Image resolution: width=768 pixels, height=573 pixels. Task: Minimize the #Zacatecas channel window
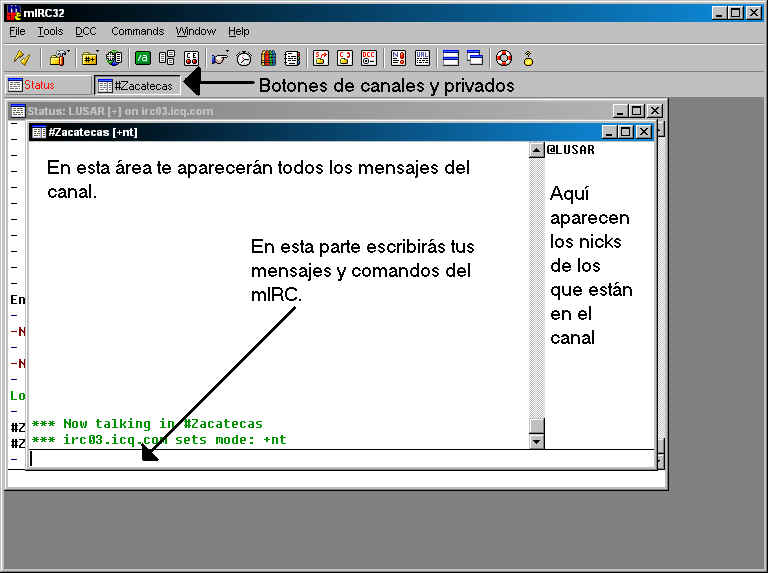609,132
